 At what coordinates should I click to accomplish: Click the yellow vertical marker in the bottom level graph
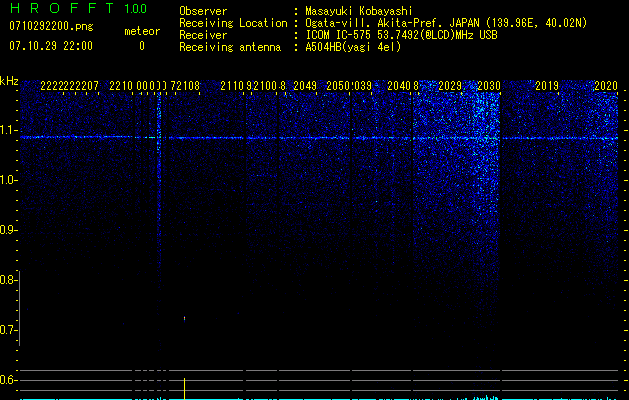185,388
